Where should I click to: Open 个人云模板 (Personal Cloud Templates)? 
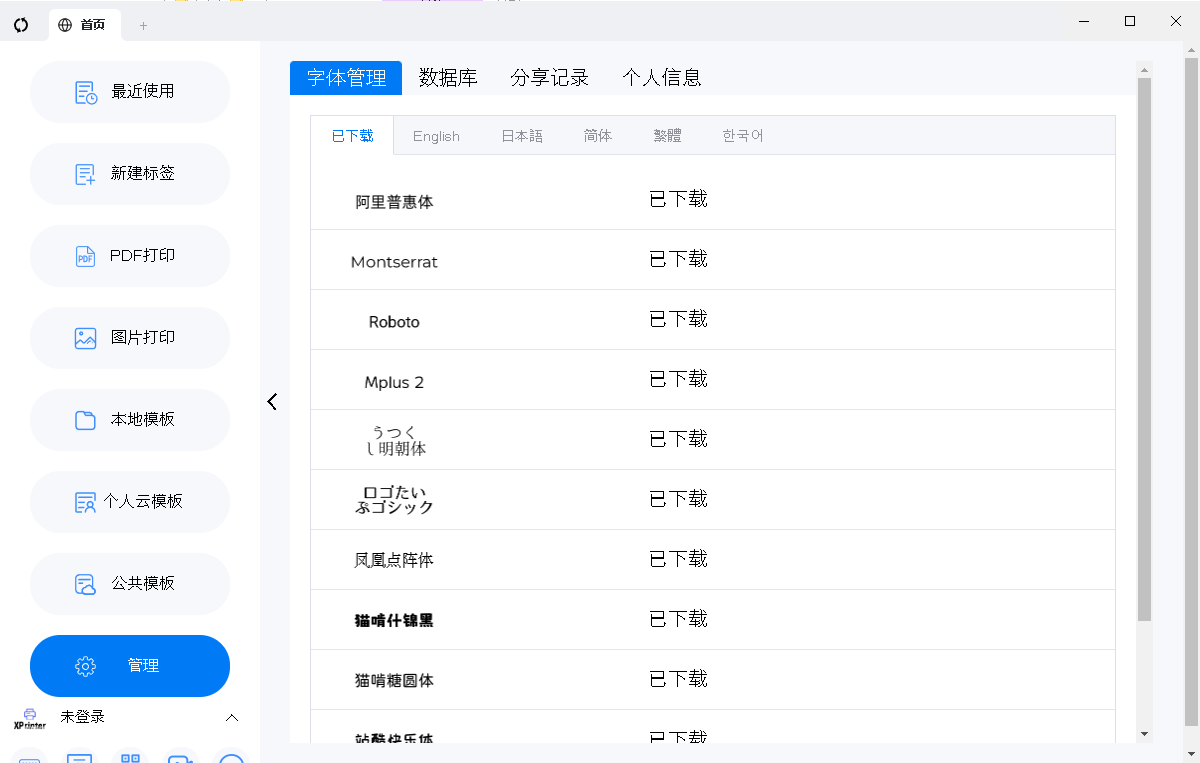point(85,501)
